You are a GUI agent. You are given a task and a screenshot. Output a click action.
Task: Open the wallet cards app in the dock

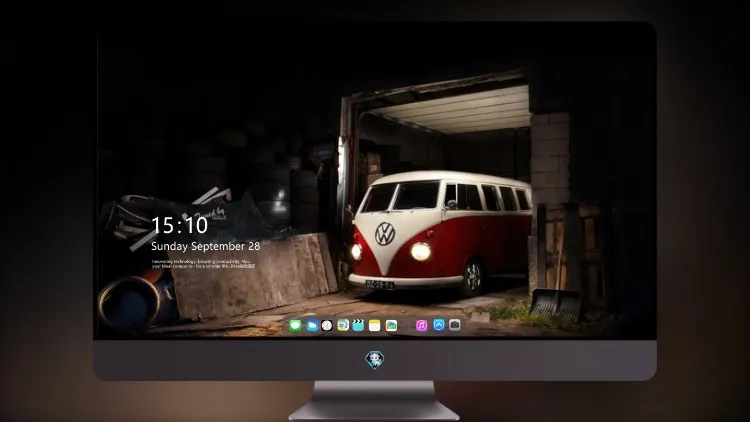point(391,325)
